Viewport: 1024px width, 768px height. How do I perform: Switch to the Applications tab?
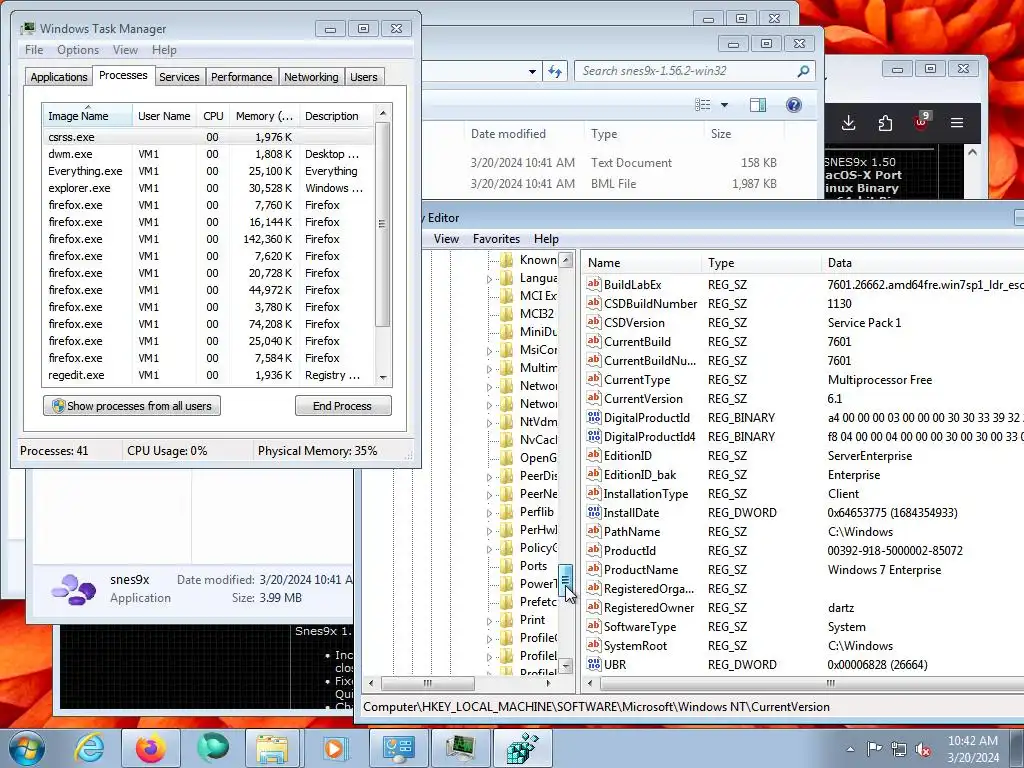59,77
